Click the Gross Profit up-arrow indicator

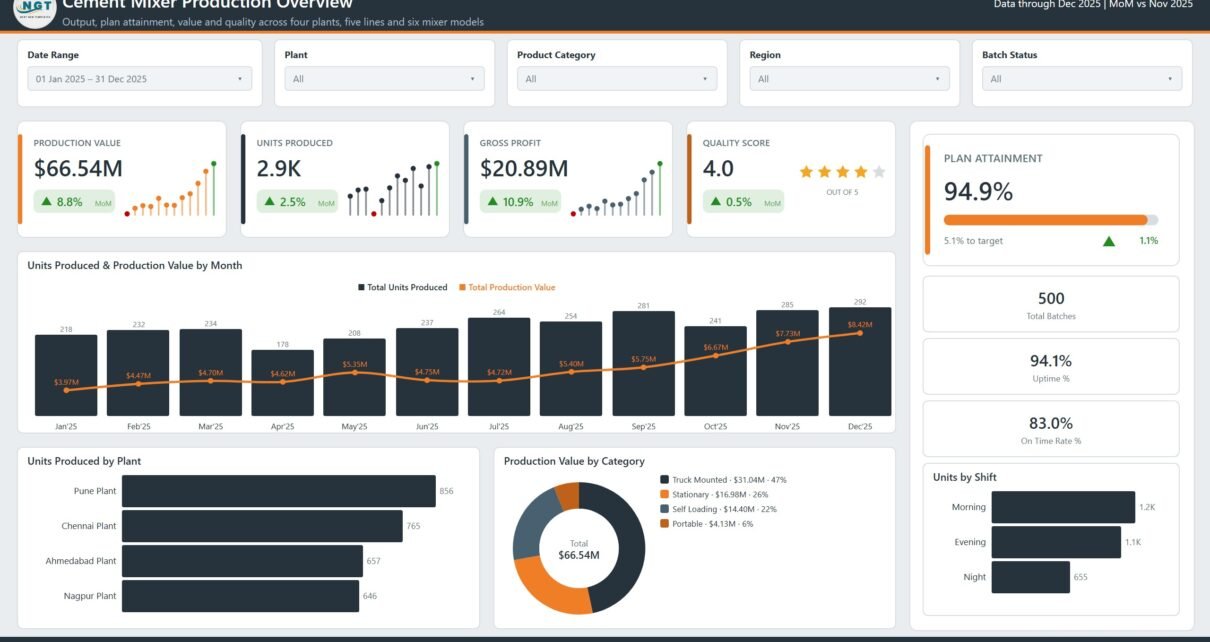493,202
